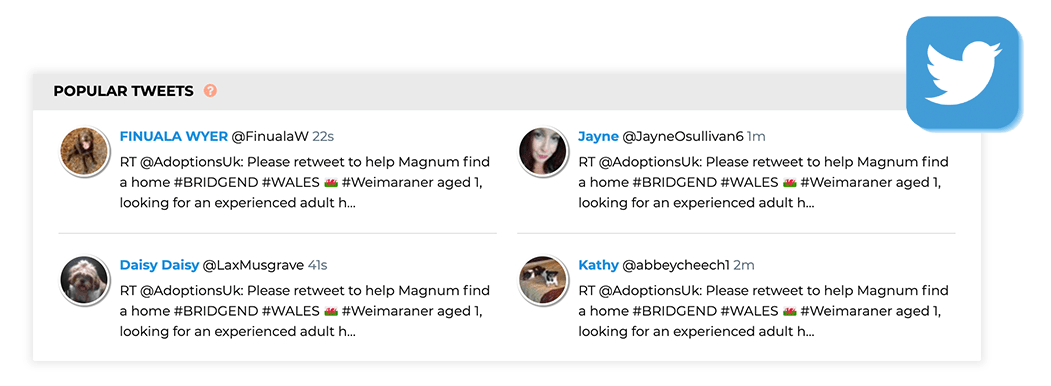This screenshot has width=1051, height=386.
Task: Open the Kathy profile name link
Action: pyautogui.click(x=598, y=265)
